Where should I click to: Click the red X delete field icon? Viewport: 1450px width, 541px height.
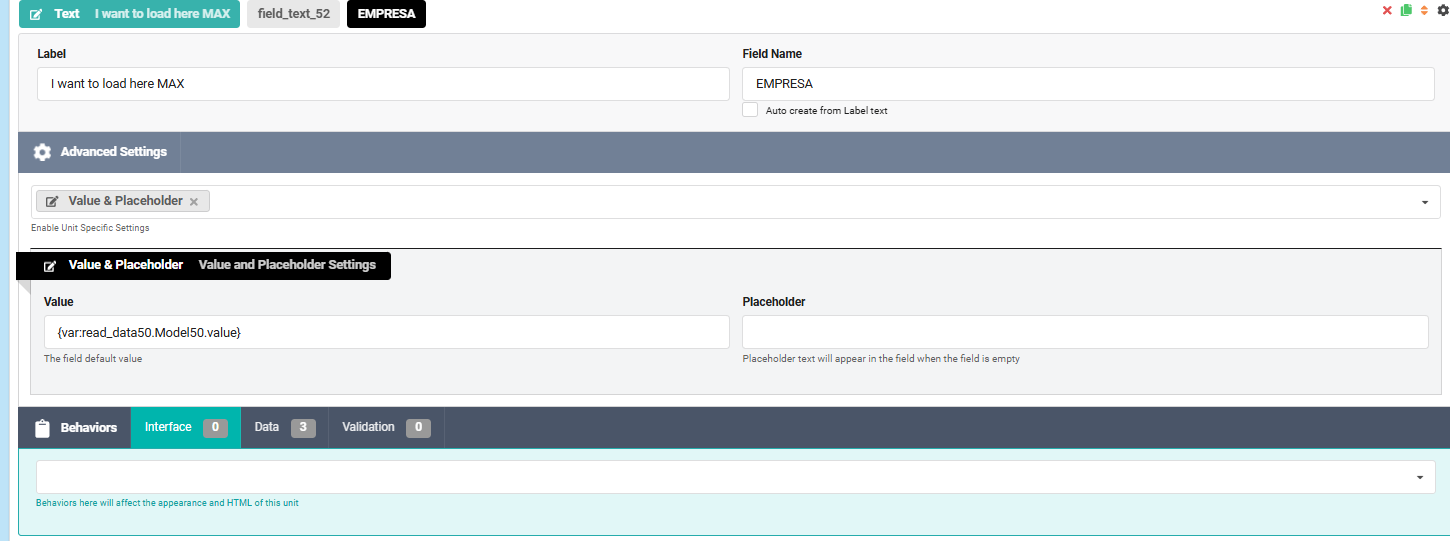pyautogui.click(x=1387, y=10)
